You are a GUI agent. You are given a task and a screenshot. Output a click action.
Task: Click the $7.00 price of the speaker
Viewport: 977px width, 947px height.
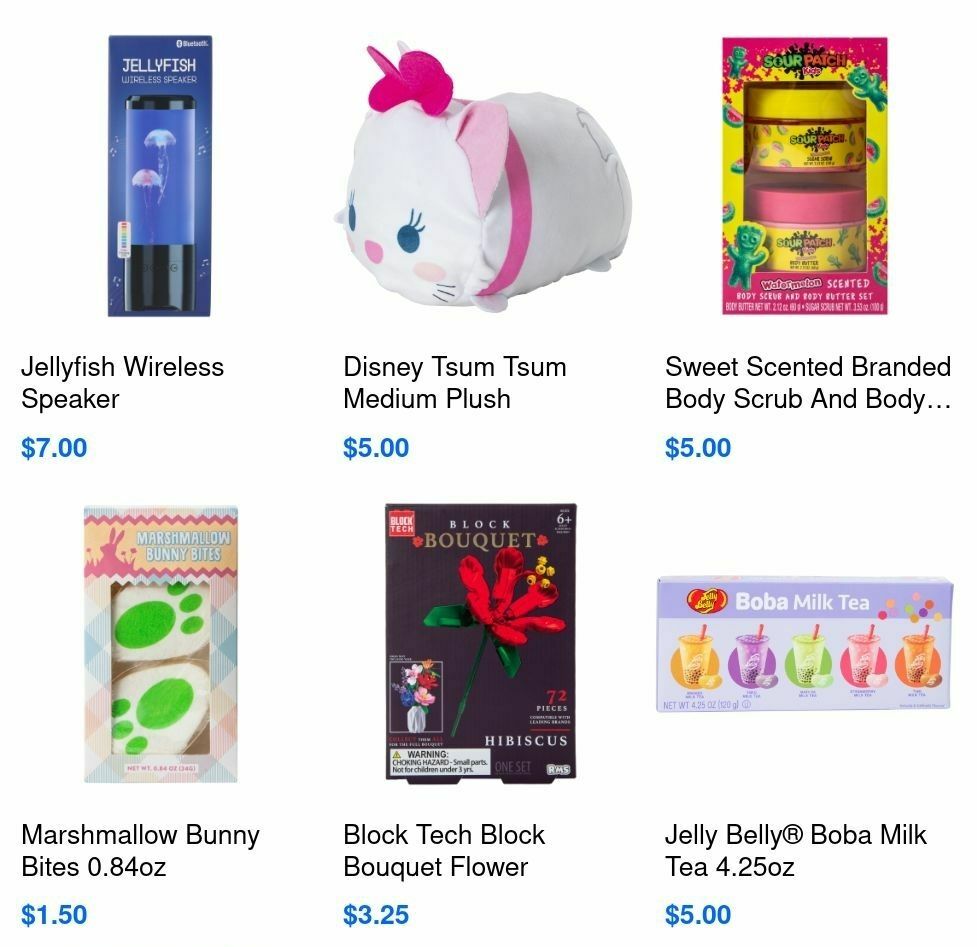coord(54,448)
